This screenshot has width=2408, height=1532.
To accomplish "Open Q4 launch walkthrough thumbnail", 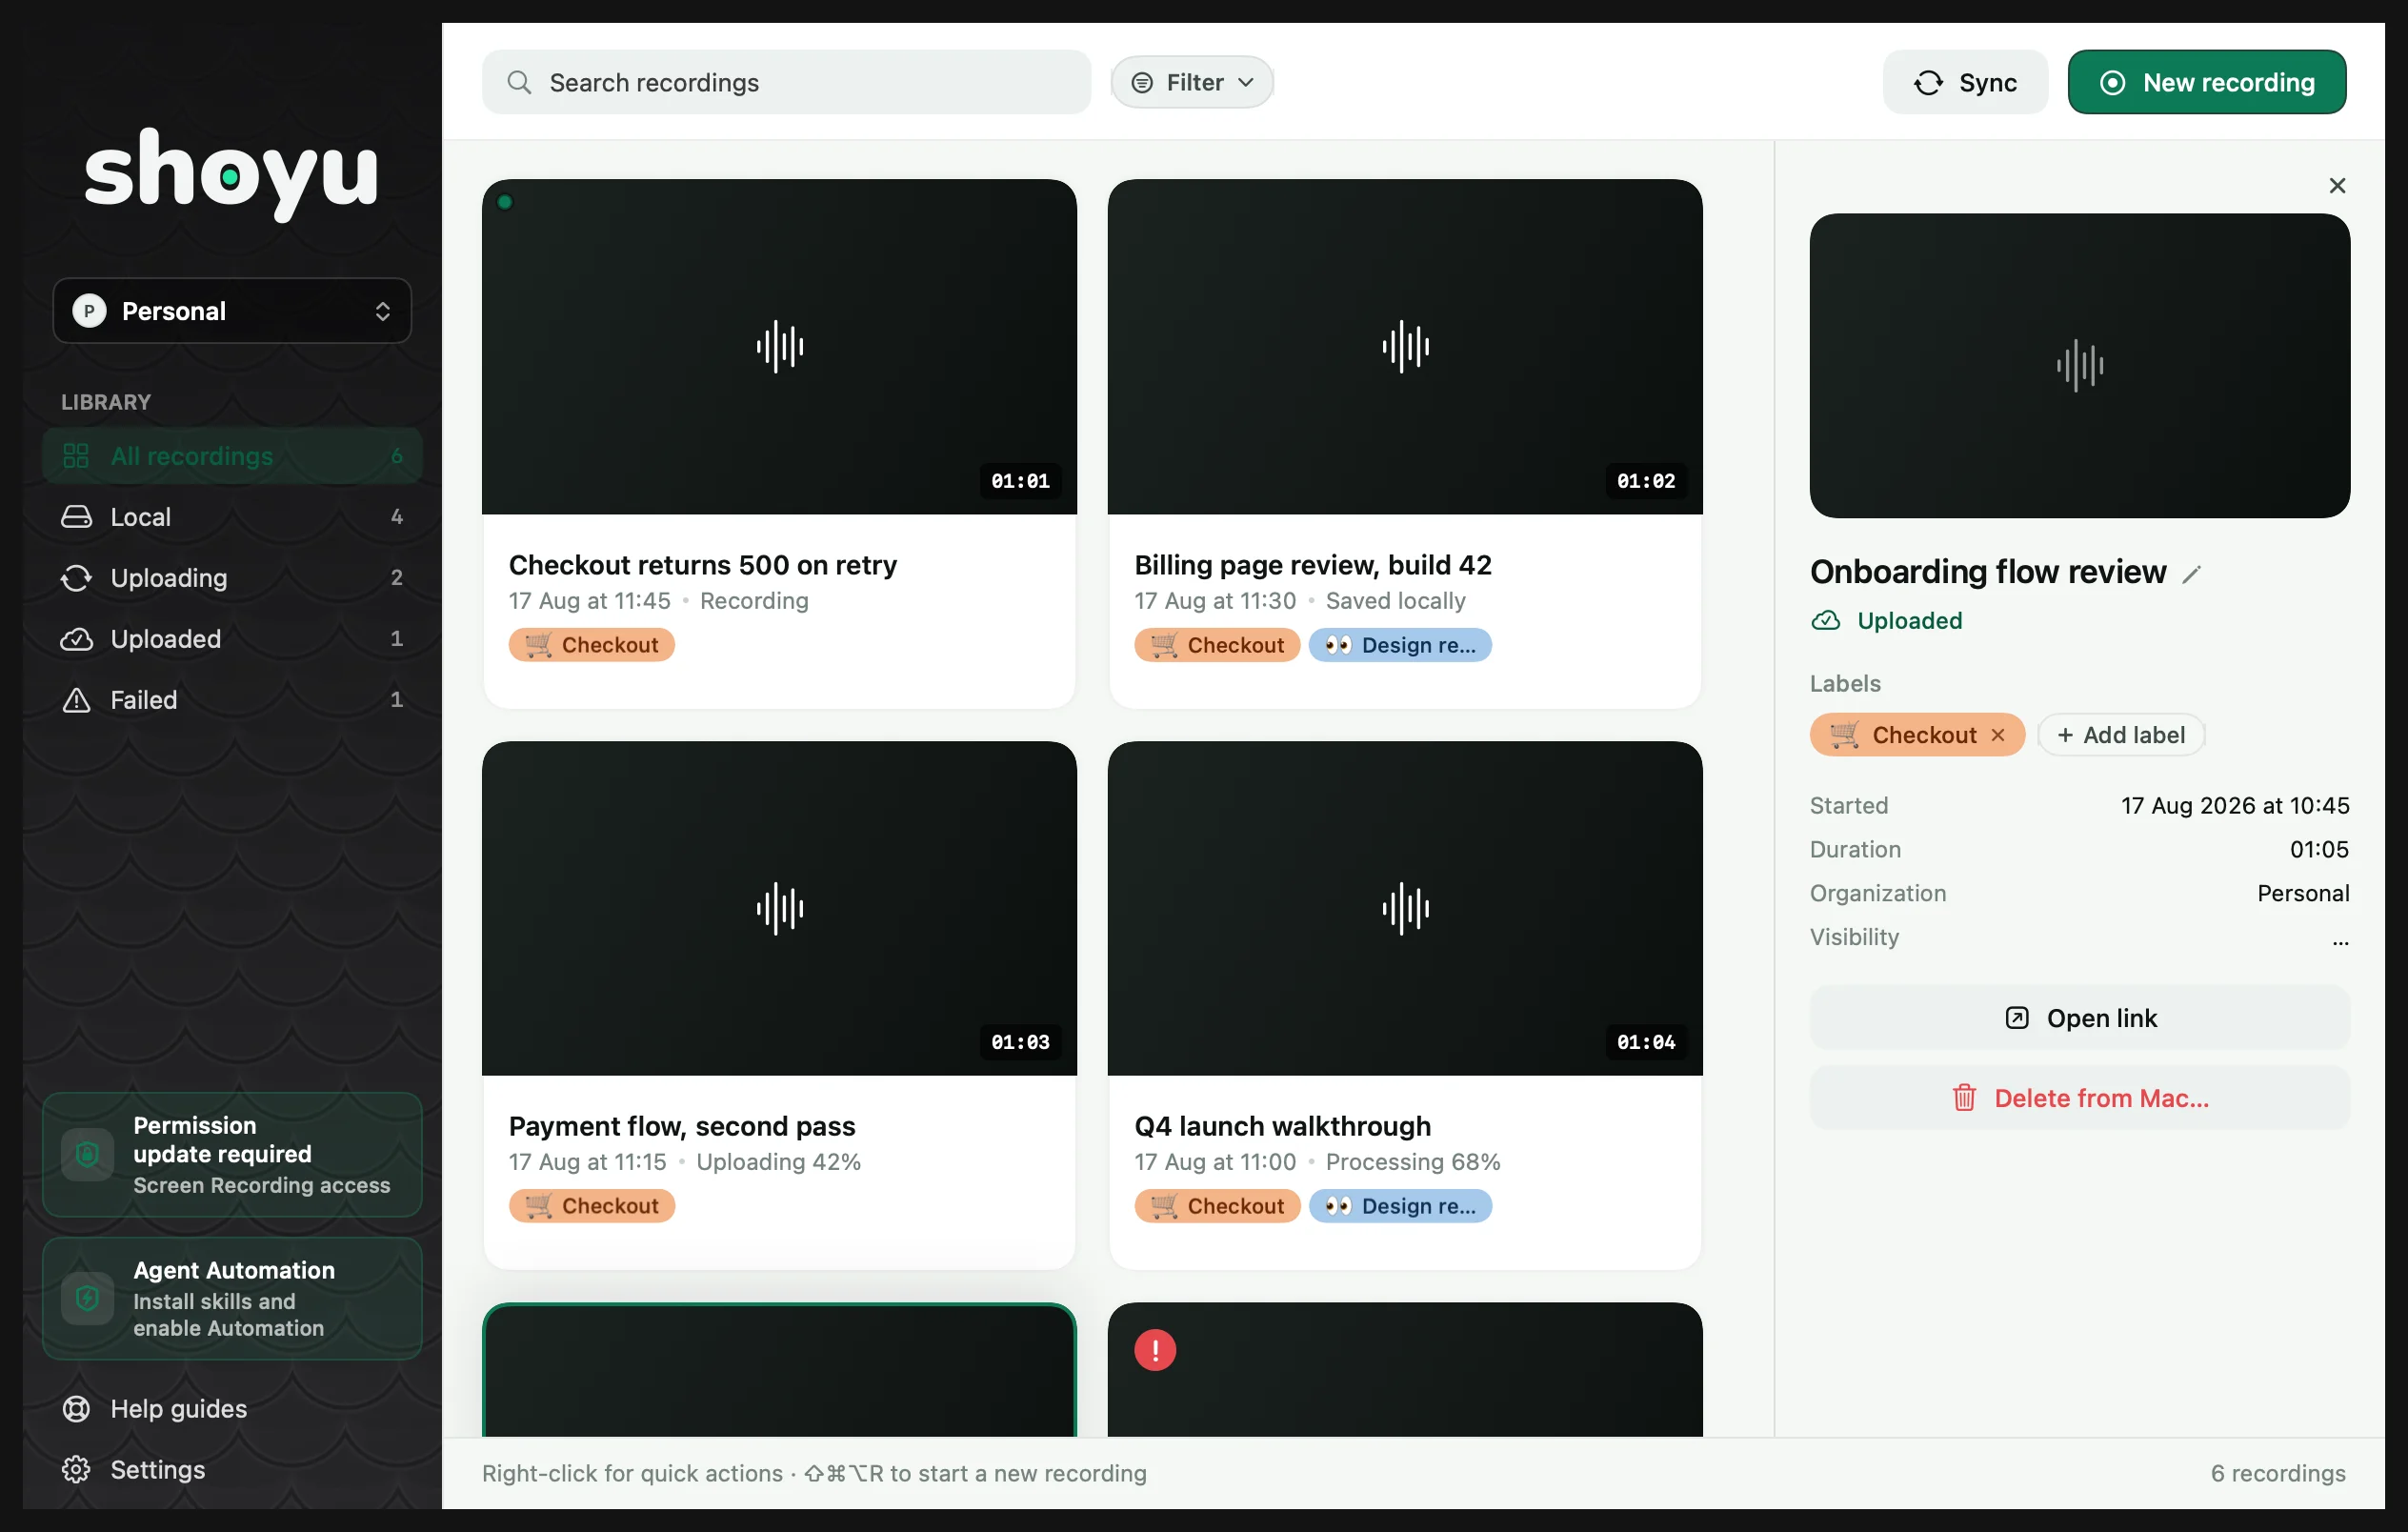I will point(1405,908).
